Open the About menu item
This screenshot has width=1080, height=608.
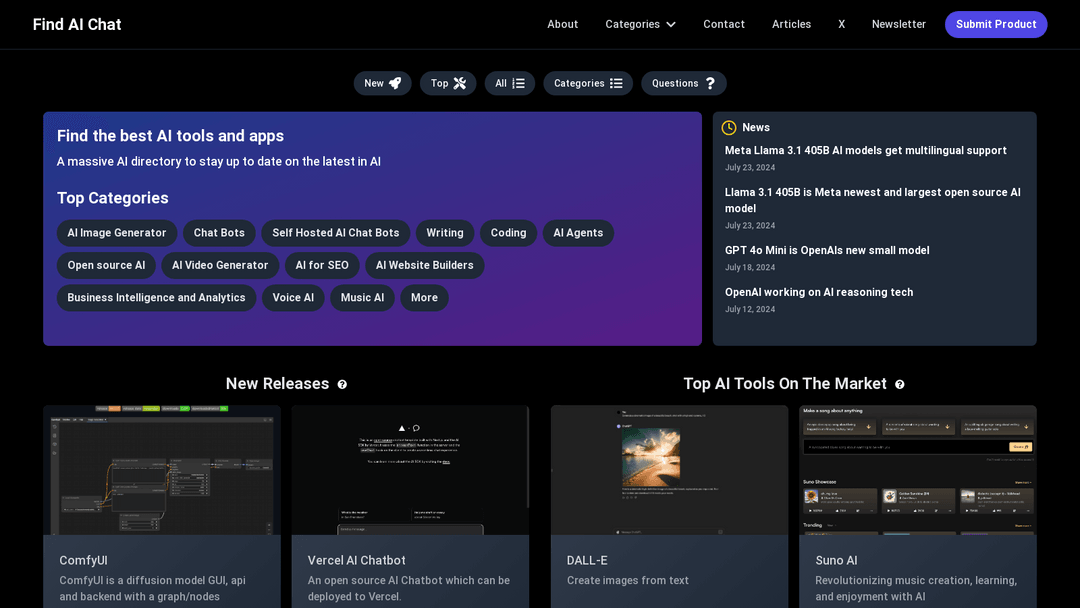click(x=563, y=24)
